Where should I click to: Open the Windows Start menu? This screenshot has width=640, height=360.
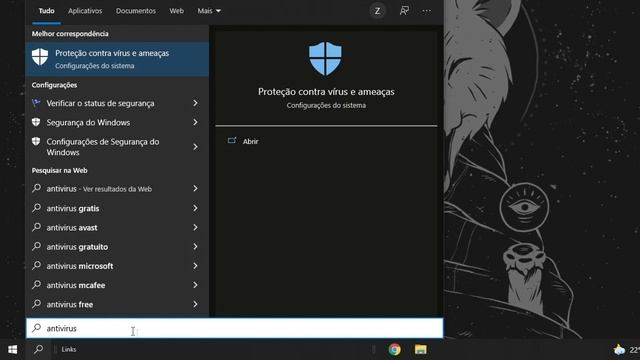click(13, 349)
